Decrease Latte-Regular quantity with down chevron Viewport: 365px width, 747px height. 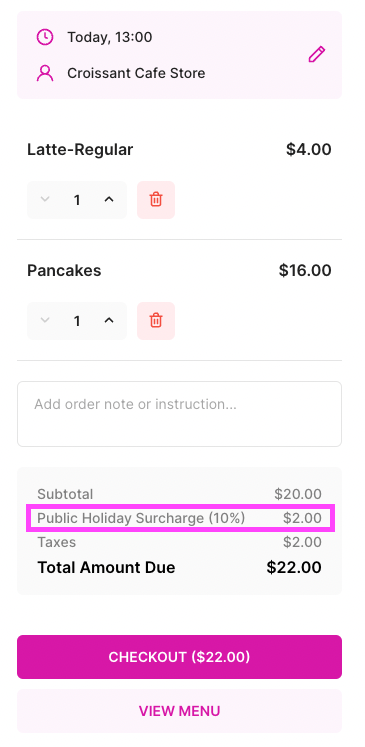[45, 200]
